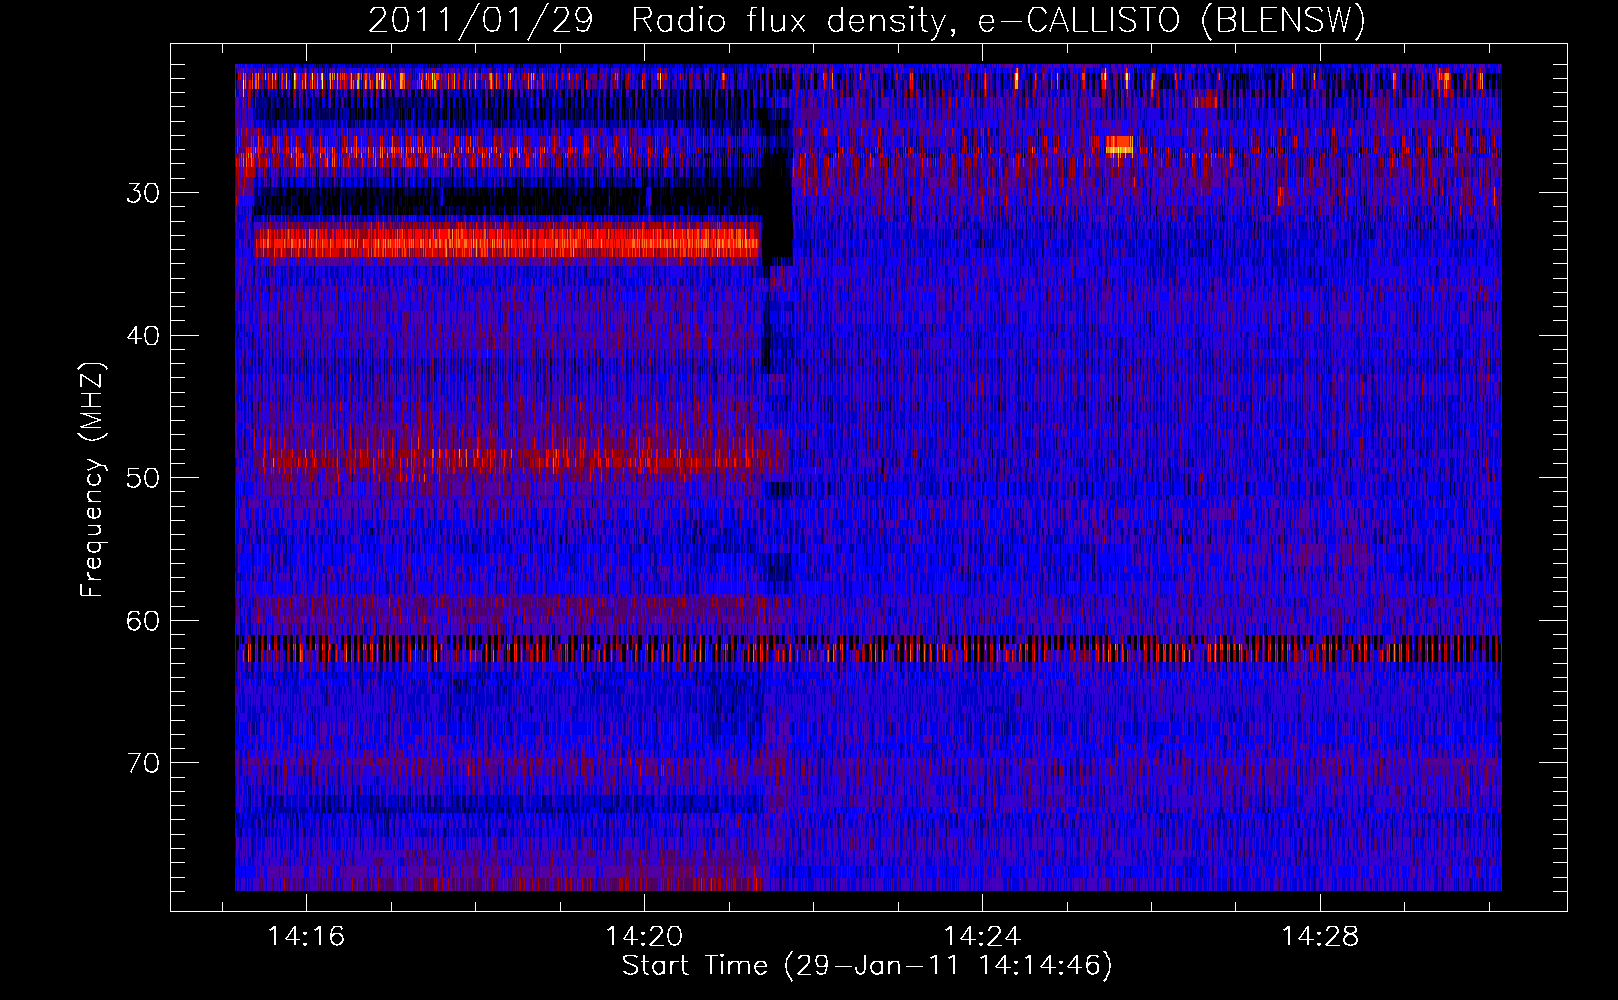Select the 14:24 time tick label
Image resolution: width=1618 pixels, height=1000 pixels.
coord(982,936)
